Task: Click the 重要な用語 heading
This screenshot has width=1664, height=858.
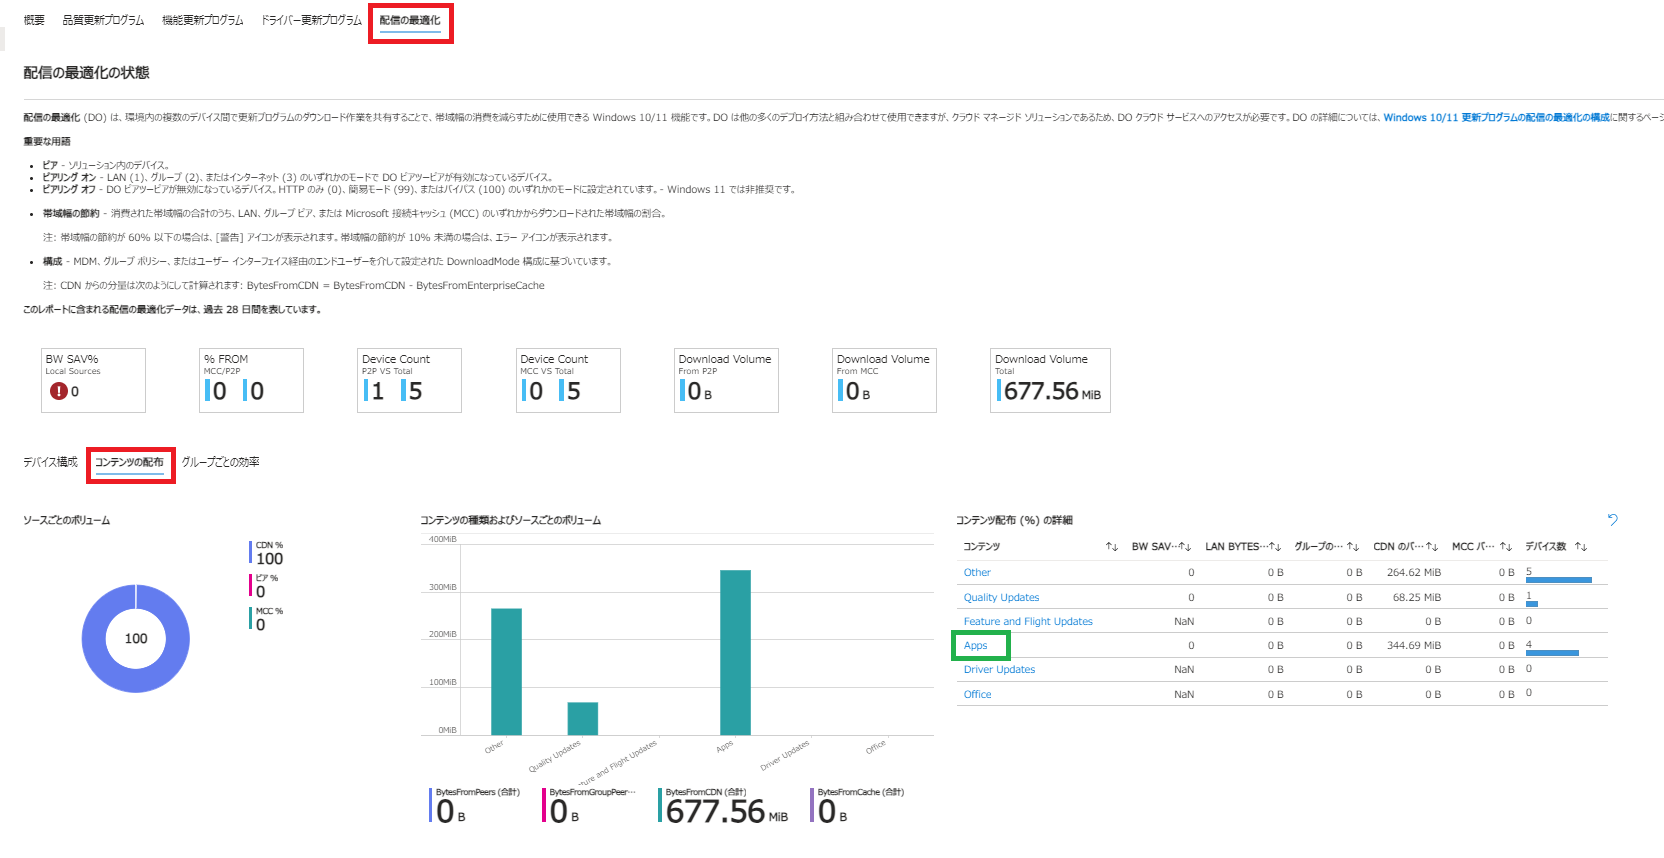Action: pos(47,141)
